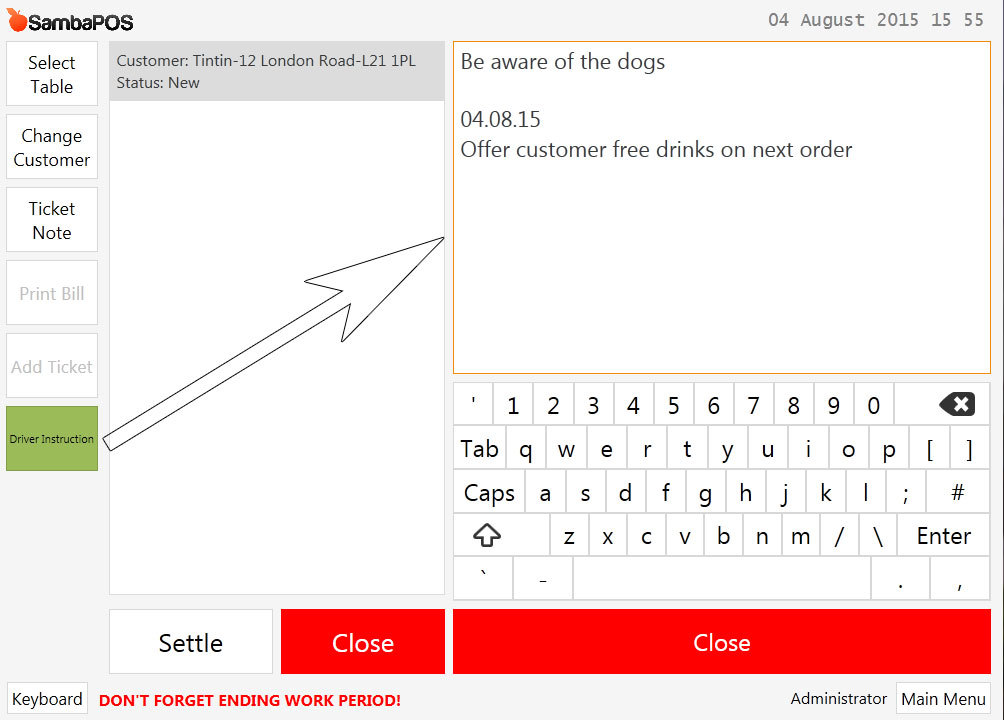Tap the 7 key
The height and width of the screenshot is (720, 1004).
pos(753,404)
